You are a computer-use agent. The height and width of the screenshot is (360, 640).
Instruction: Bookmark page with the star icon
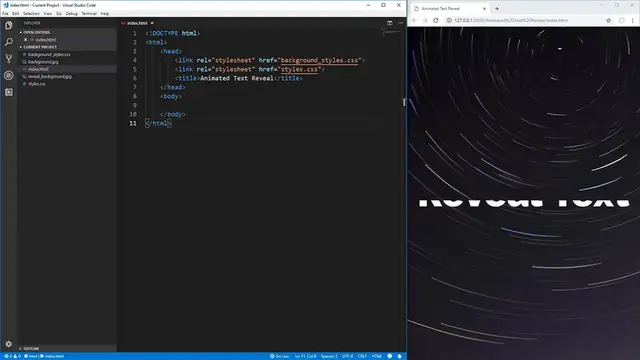pos(608,20)
